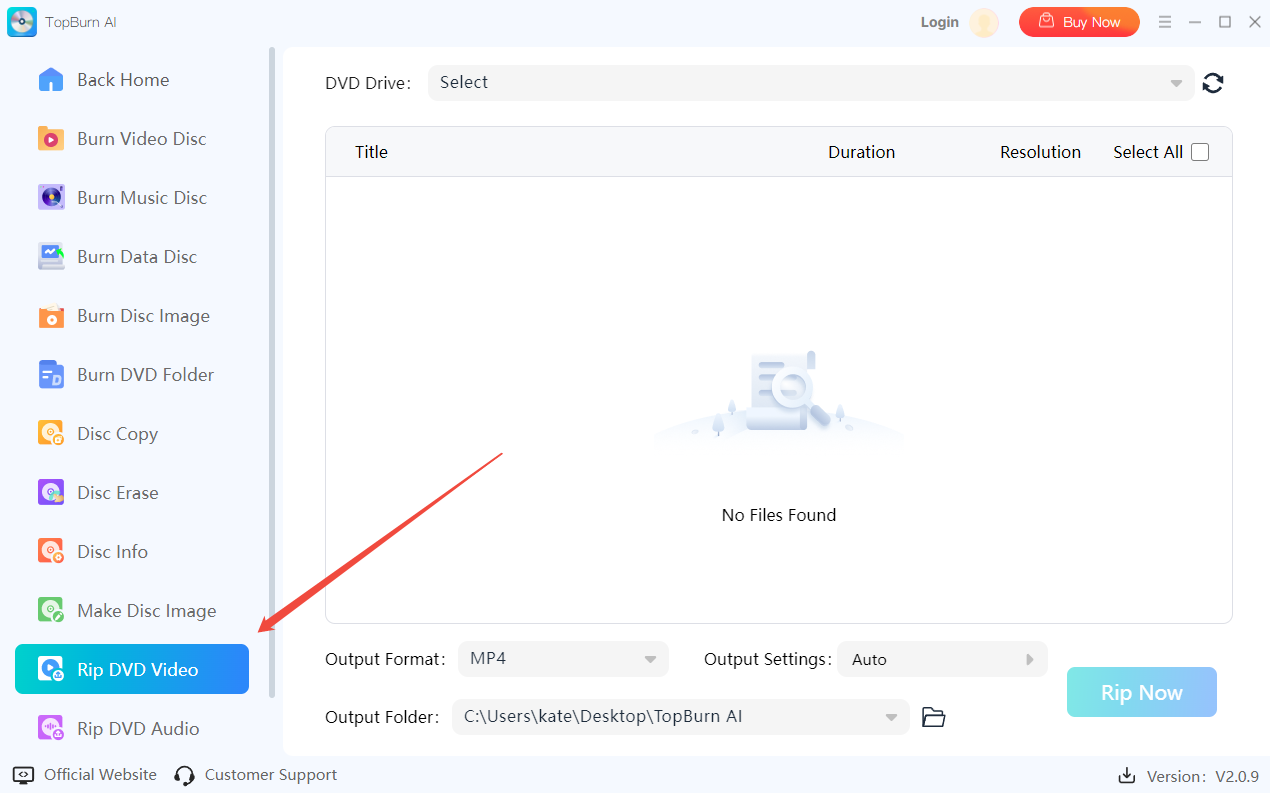This screenshot has height=793, width=1270.
Task: Click the version download icon
Action: point(1127,776)
